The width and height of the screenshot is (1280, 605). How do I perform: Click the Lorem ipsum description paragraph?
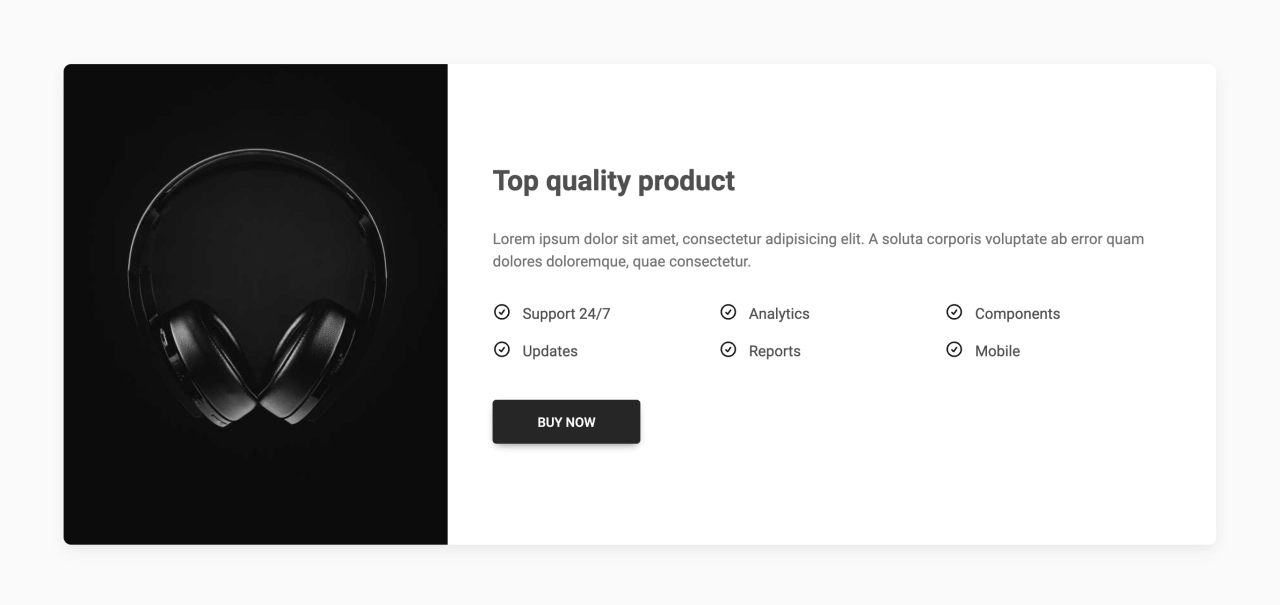tap(818, 250)
